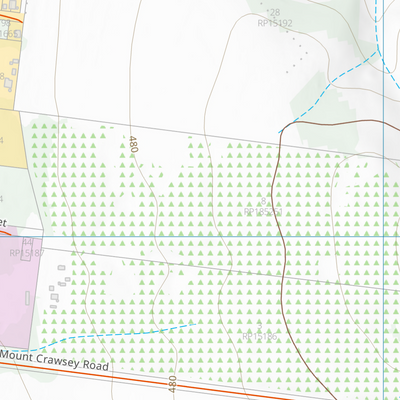Select lot 3 RP15186 parcel label
The height and width of the screenshot is (400, 400).
pyautogui.click(x=260, y=331)
